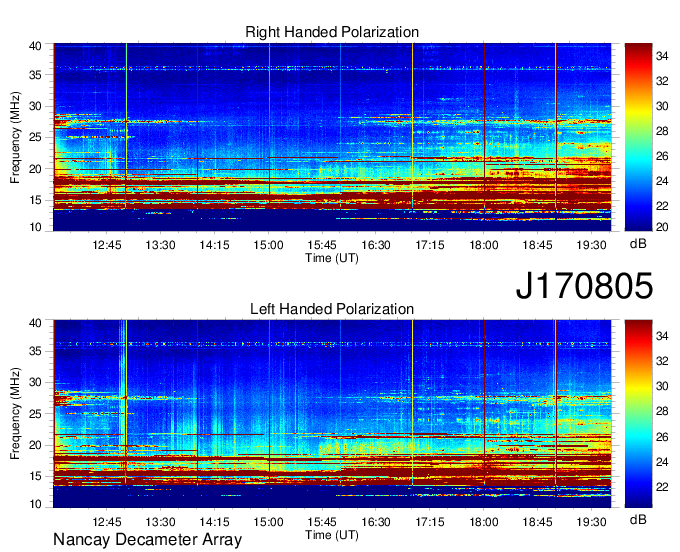The width and height of the screenshot is (680, 552).
Task: Click the "15" frequency tick of Right Handed plot
Action: click(x=35, y=200)
